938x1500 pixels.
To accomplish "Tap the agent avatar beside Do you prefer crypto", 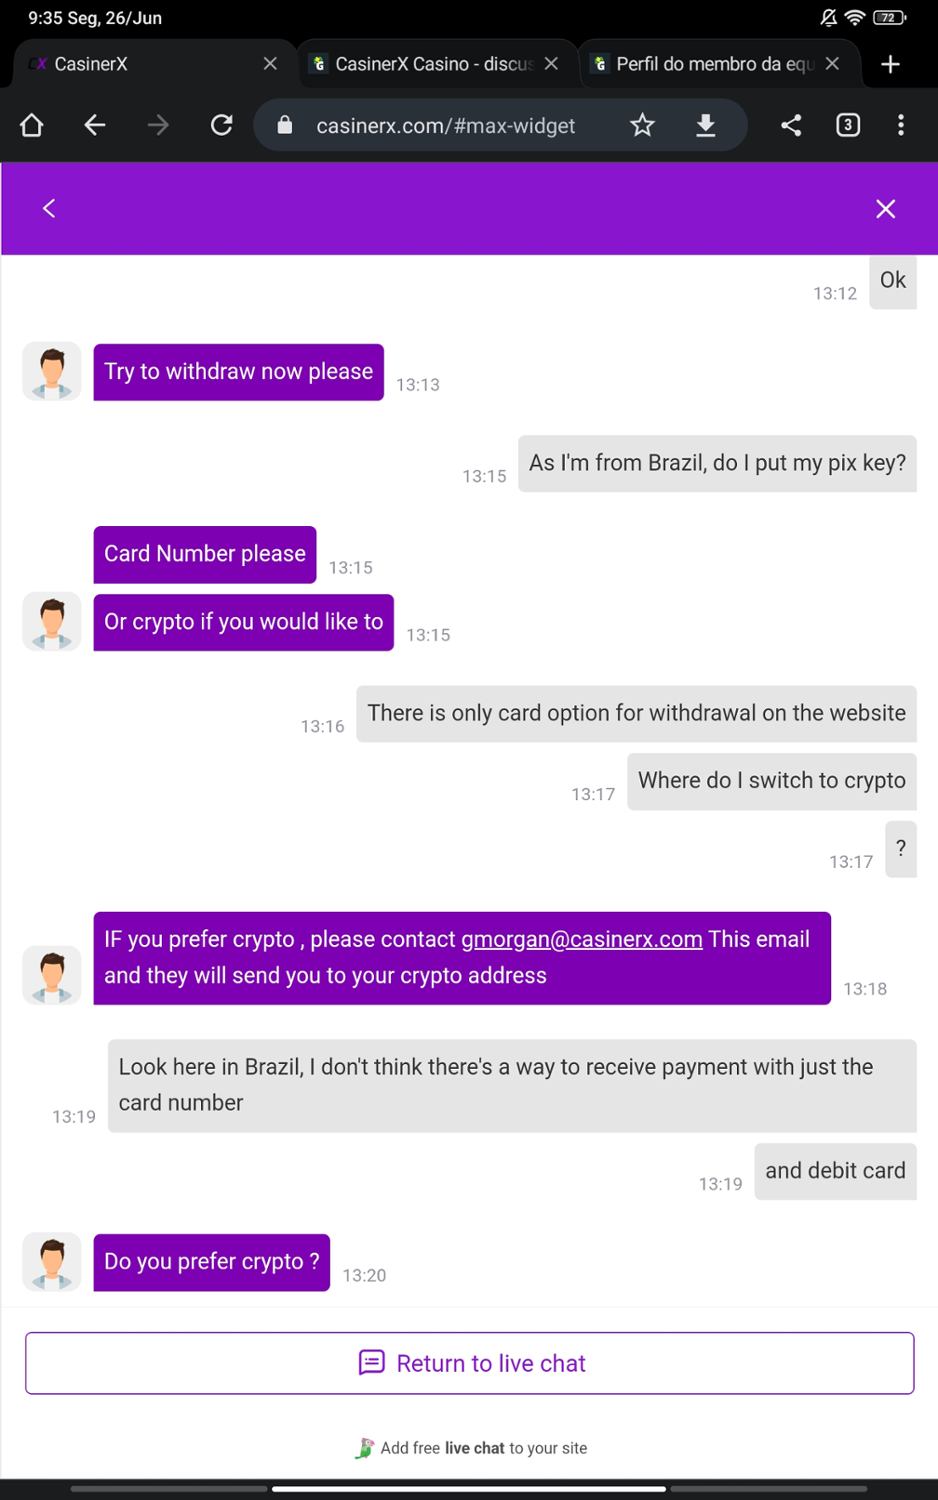I will (52, 1262).
